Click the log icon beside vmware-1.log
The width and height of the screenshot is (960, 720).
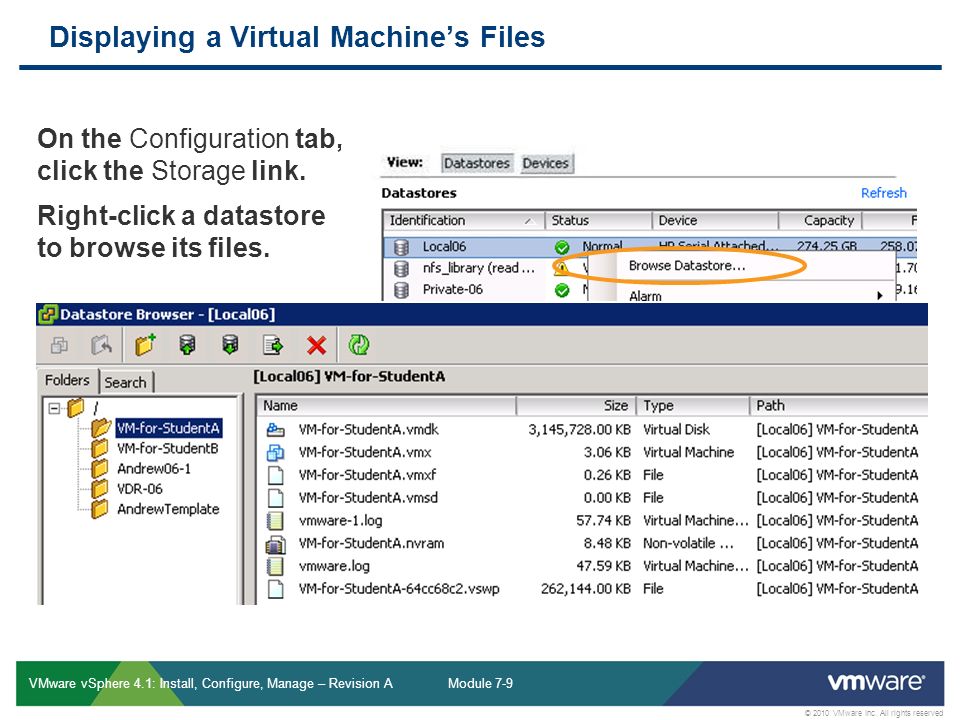tap(276, 520)
